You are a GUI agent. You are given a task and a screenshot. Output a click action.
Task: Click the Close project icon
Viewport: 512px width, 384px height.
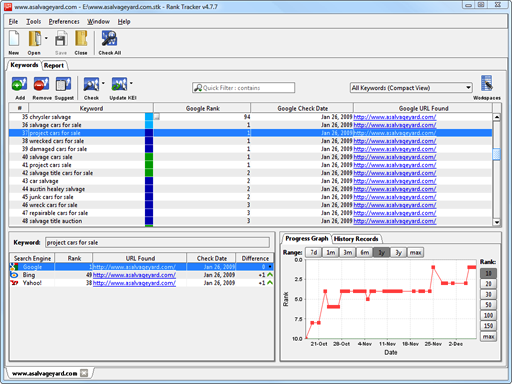81,39
